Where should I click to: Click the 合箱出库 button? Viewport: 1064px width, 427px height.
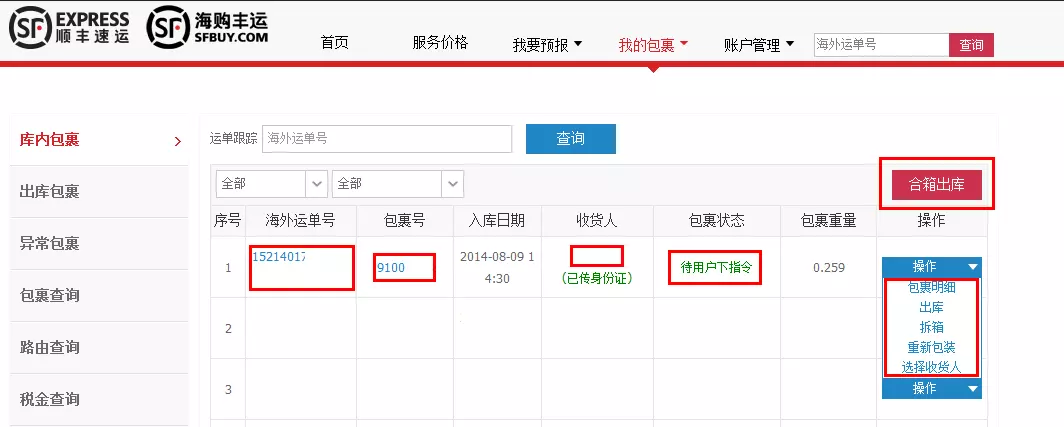[x=936, y=185]
